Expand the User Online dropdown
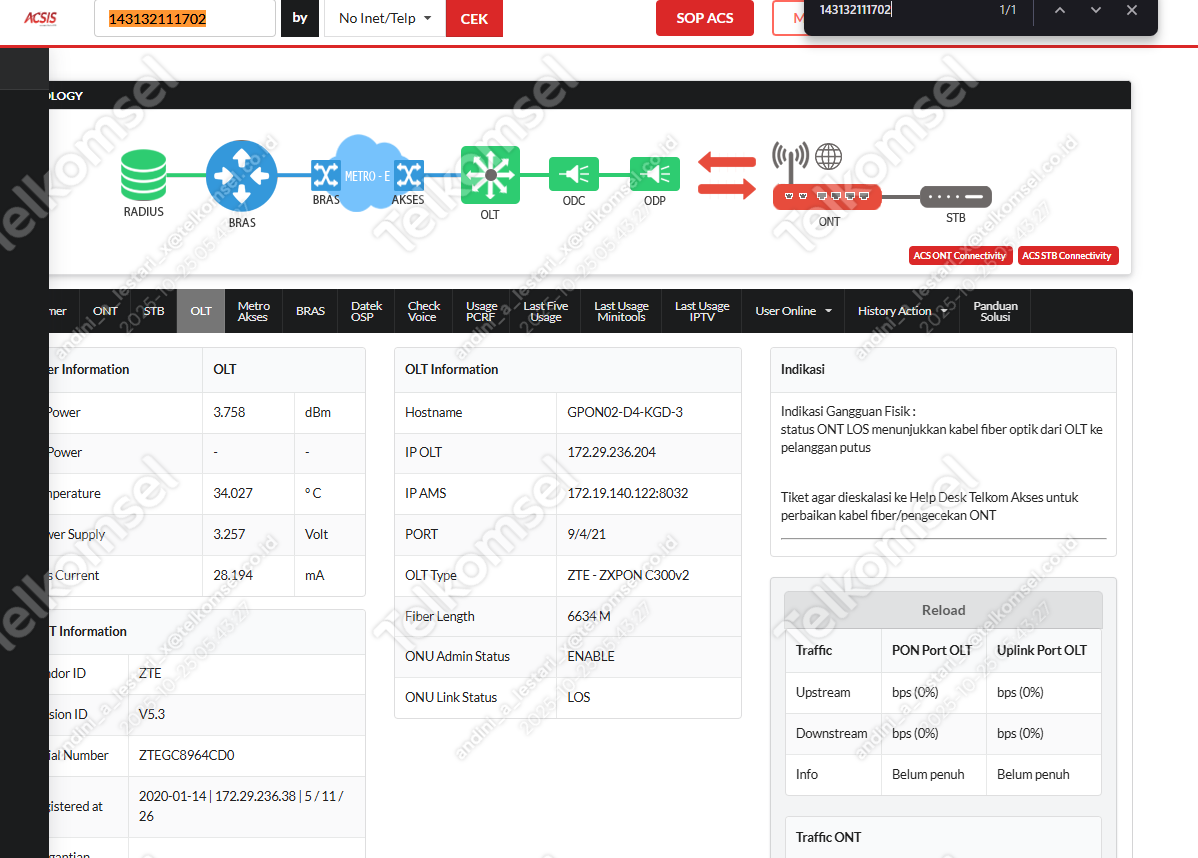Image resolution: width=1198 pixels, height=858 pixels. coord(793,311)
